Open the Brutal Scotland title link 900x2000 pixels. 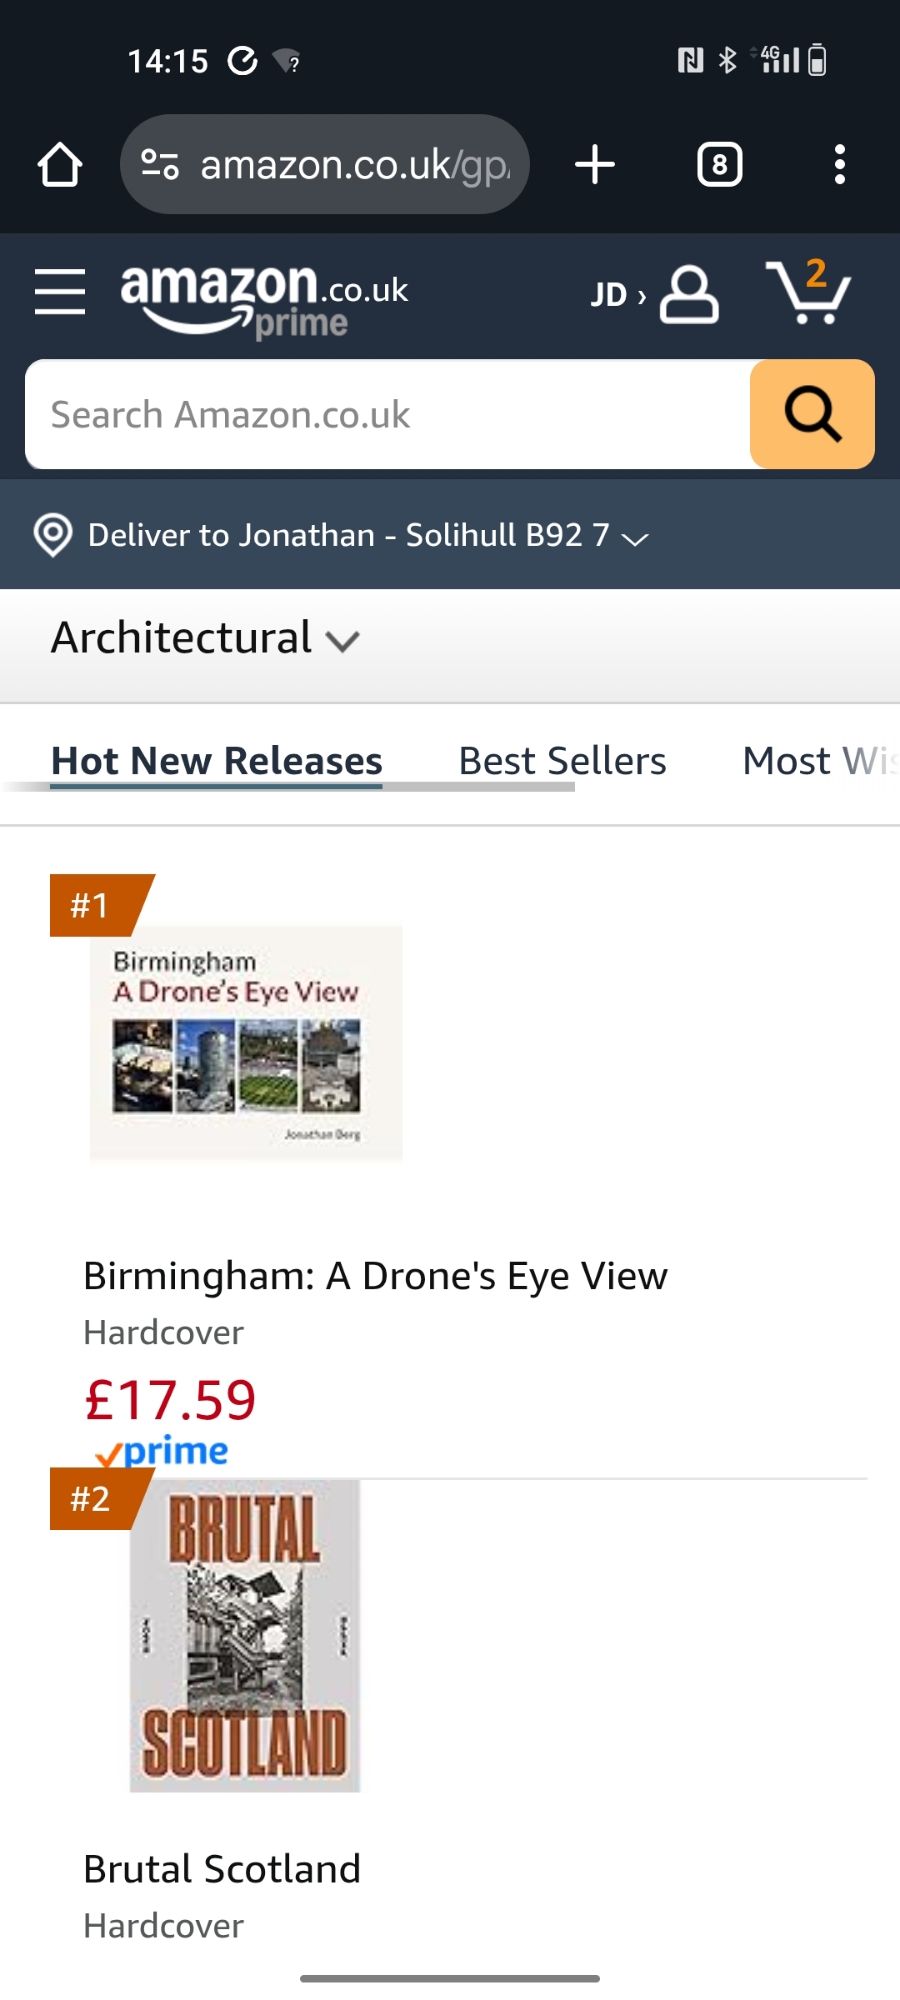point(222,1870)
